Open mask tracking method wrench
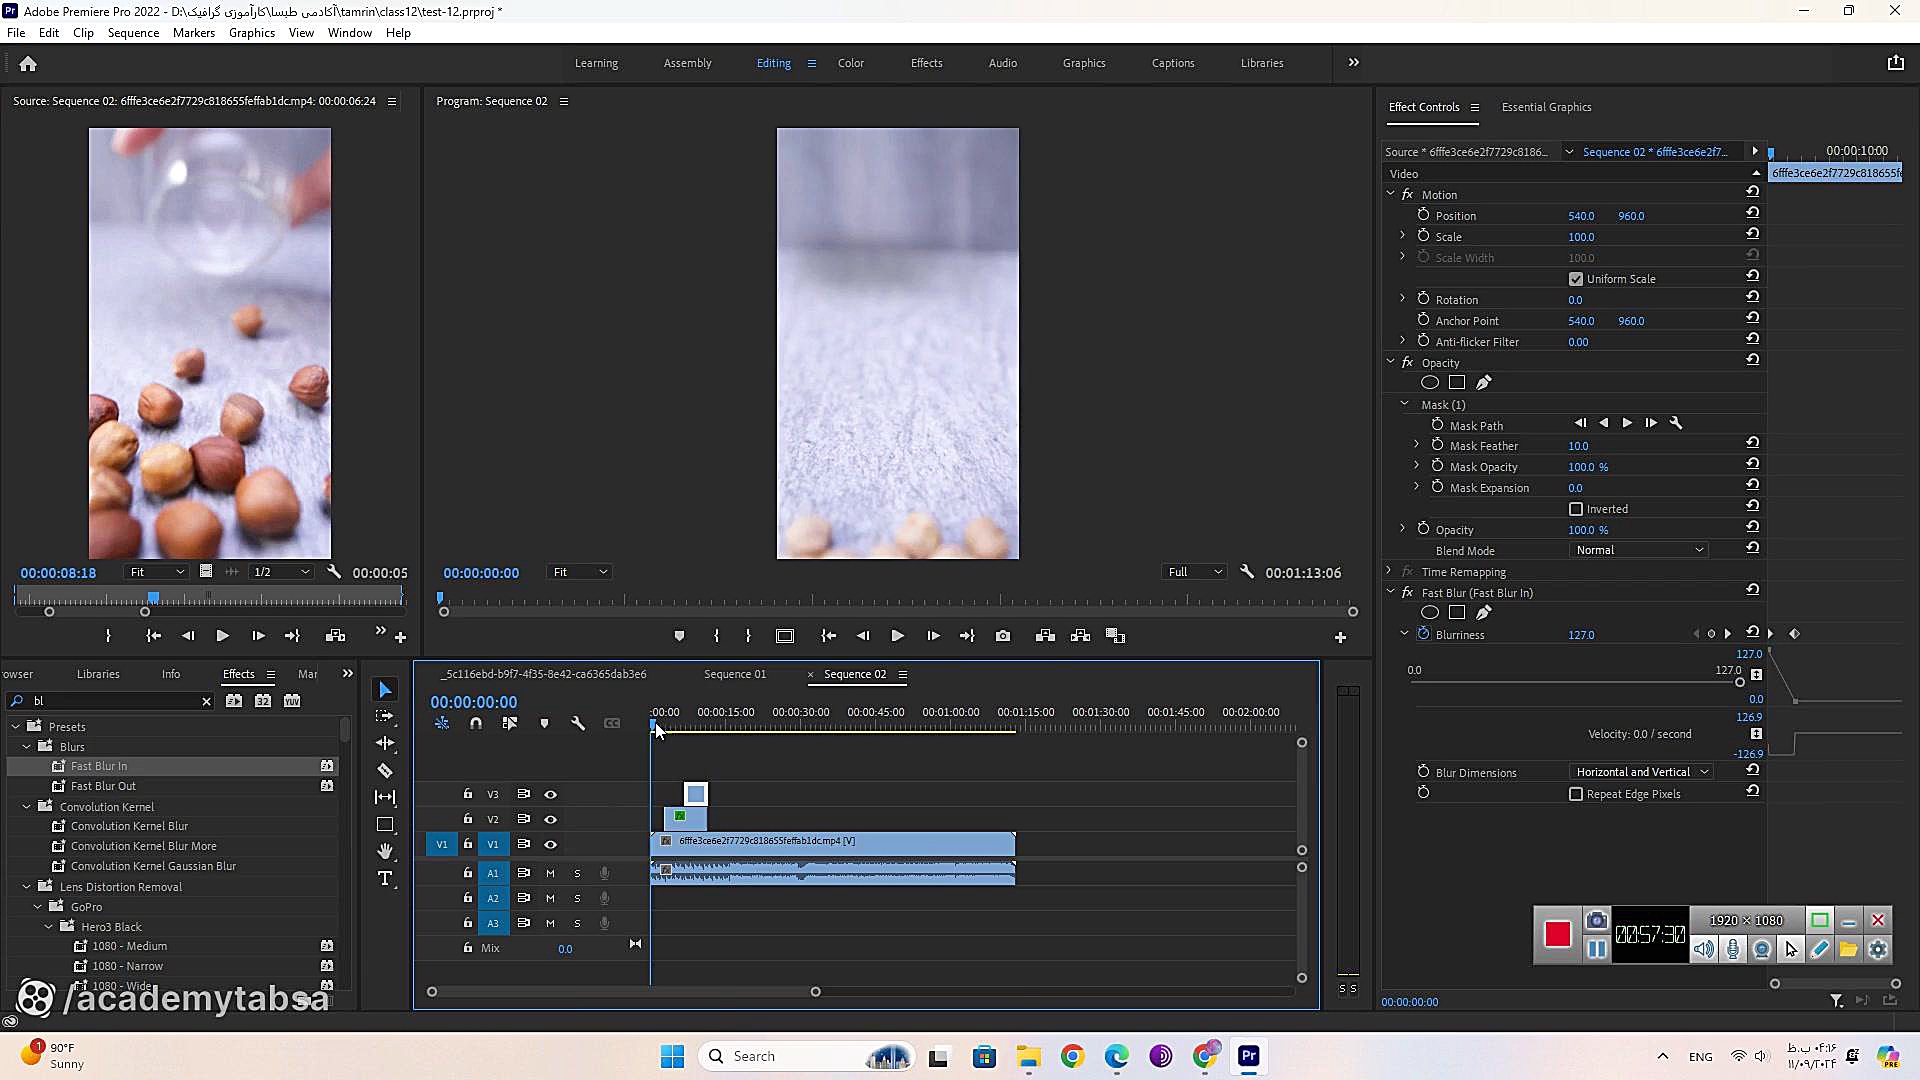 [x=1677, y=423]
